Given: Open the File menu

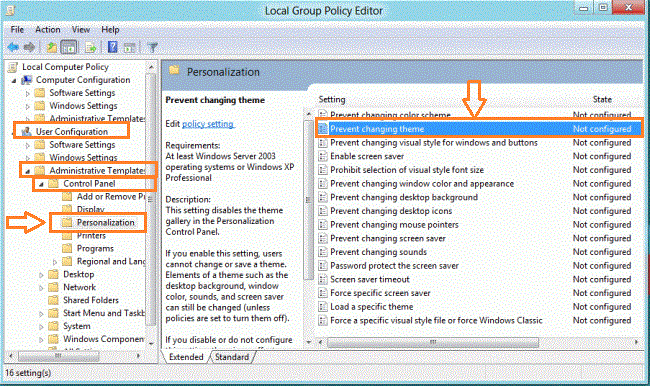Looking at the screenshot, I should coord(17,29).
